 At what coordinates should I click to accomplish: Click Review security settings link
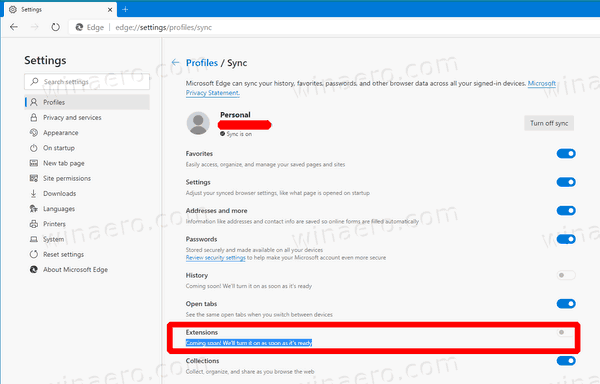pyautogui.click(x=215, y=258)
